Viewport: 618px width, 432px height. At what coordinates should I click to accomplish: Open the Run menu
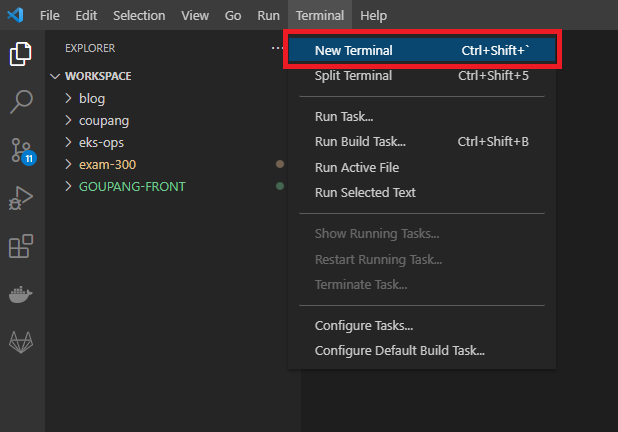tap(268, 15)
